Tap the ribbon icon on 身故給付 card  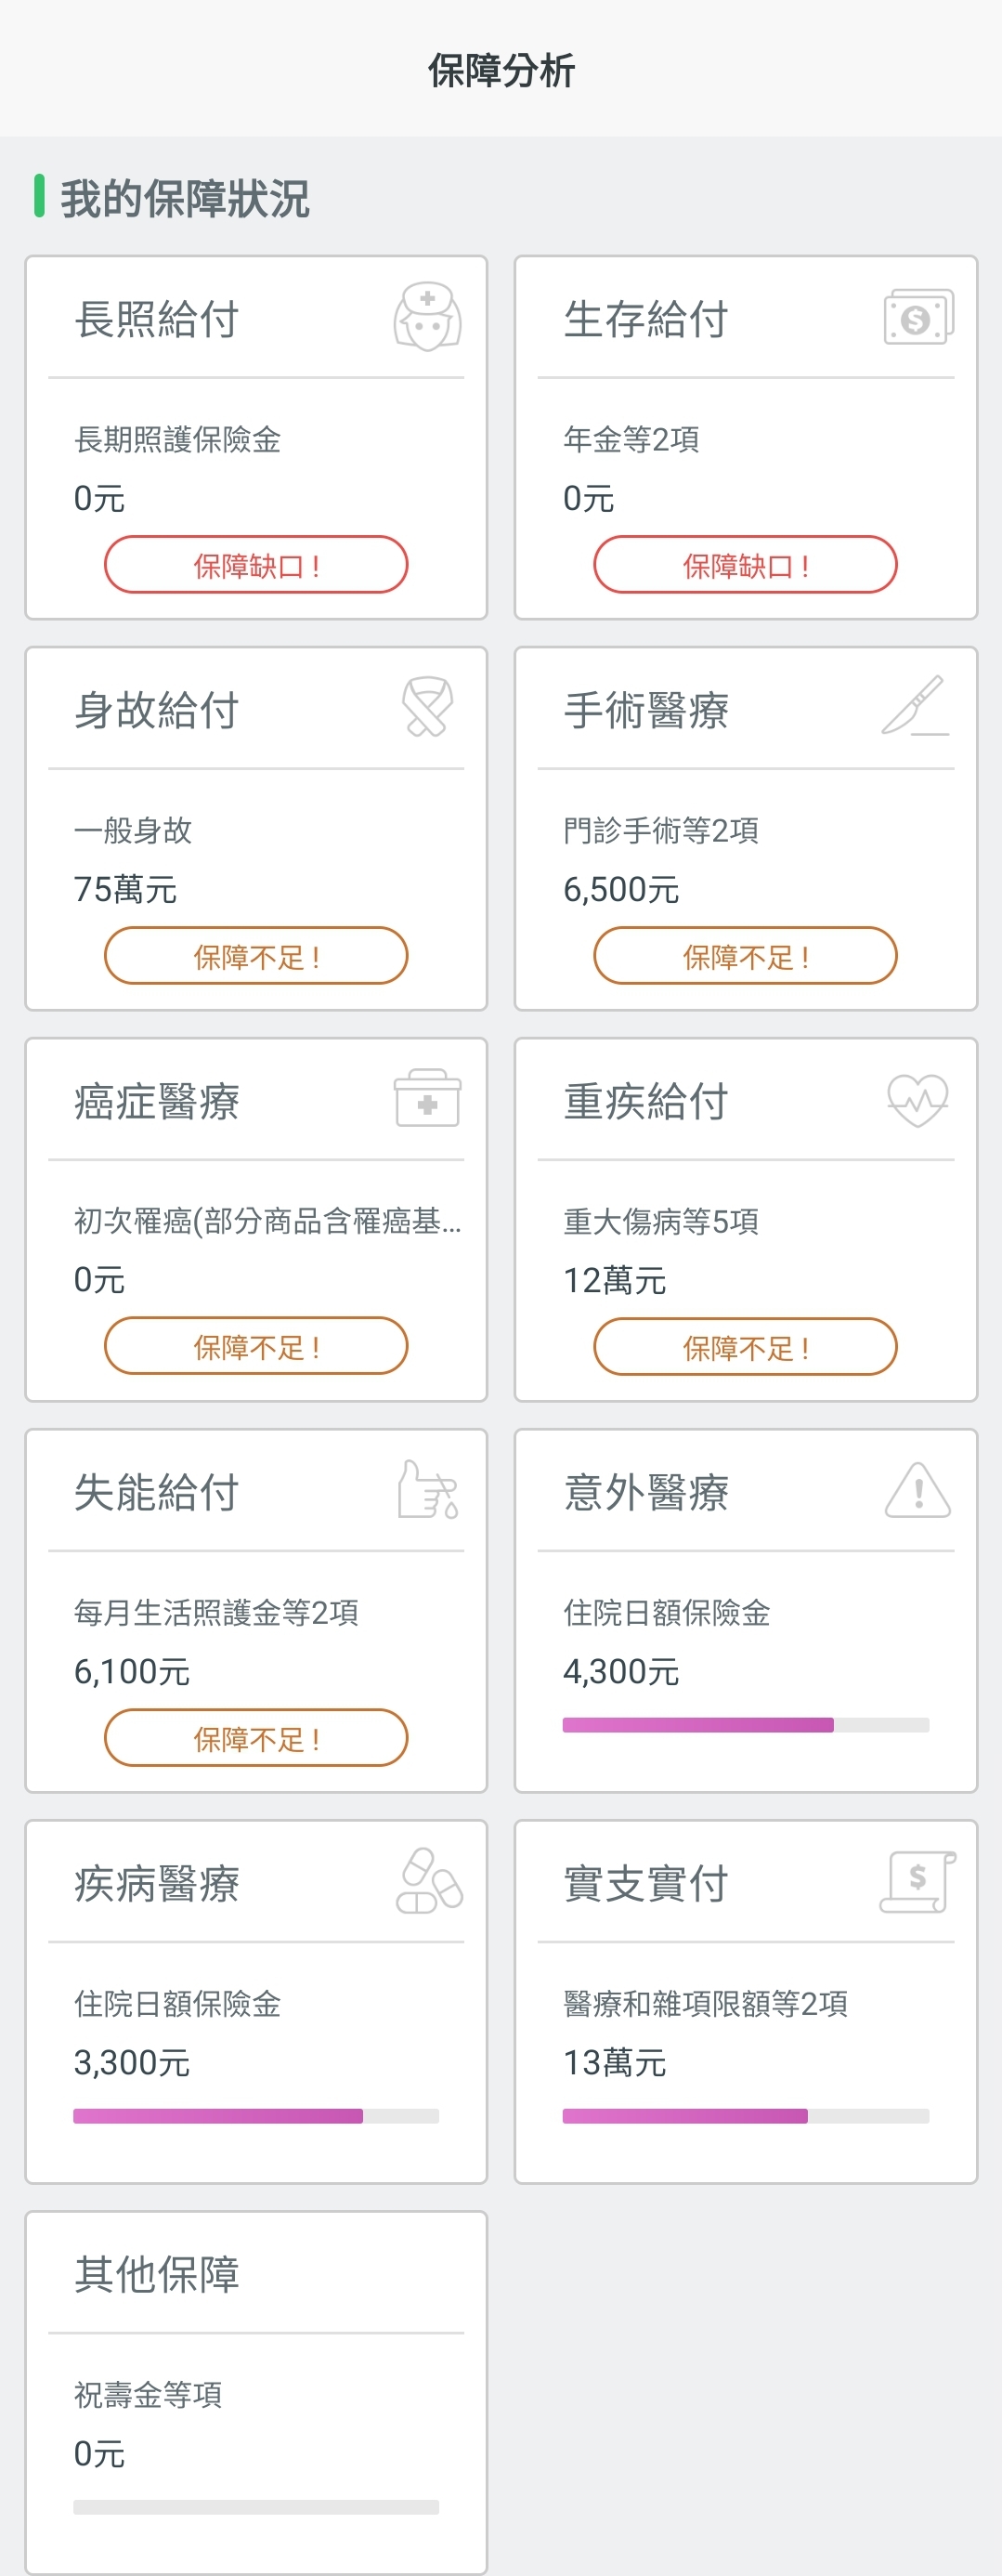(427, 707)
